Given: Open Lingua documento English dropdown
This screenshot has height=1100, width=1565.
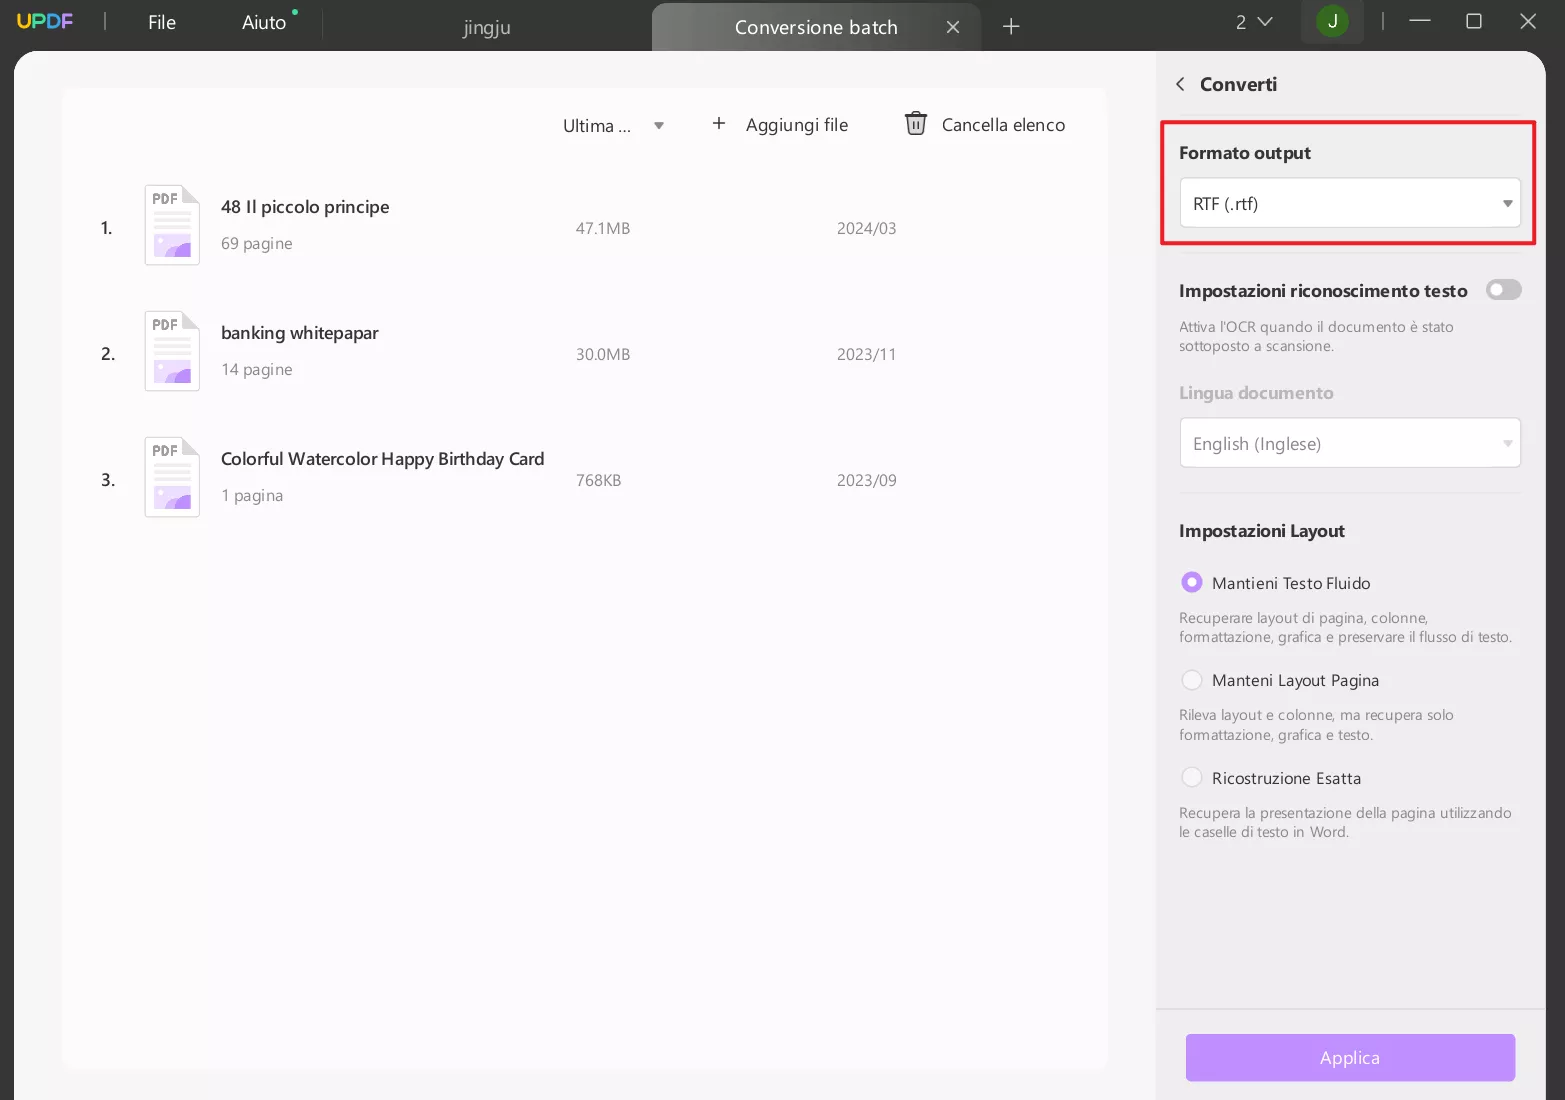Looking at the screenshot, I should (1350, 443).
